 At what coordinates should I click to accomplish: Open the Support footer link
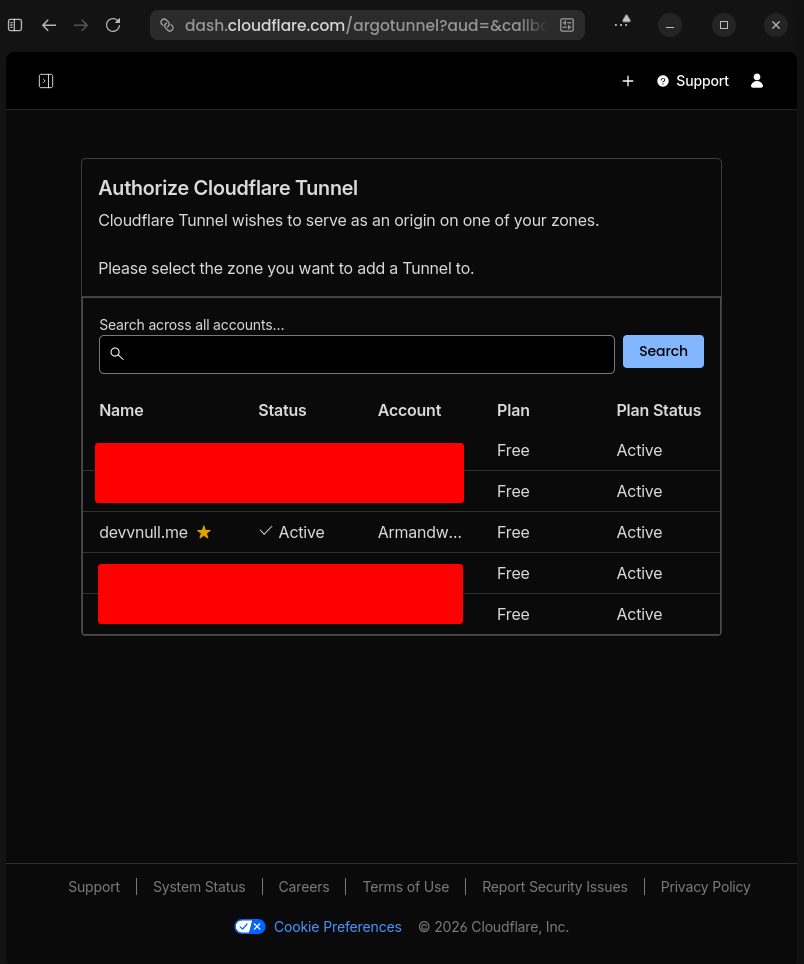(x=94, y=887)
